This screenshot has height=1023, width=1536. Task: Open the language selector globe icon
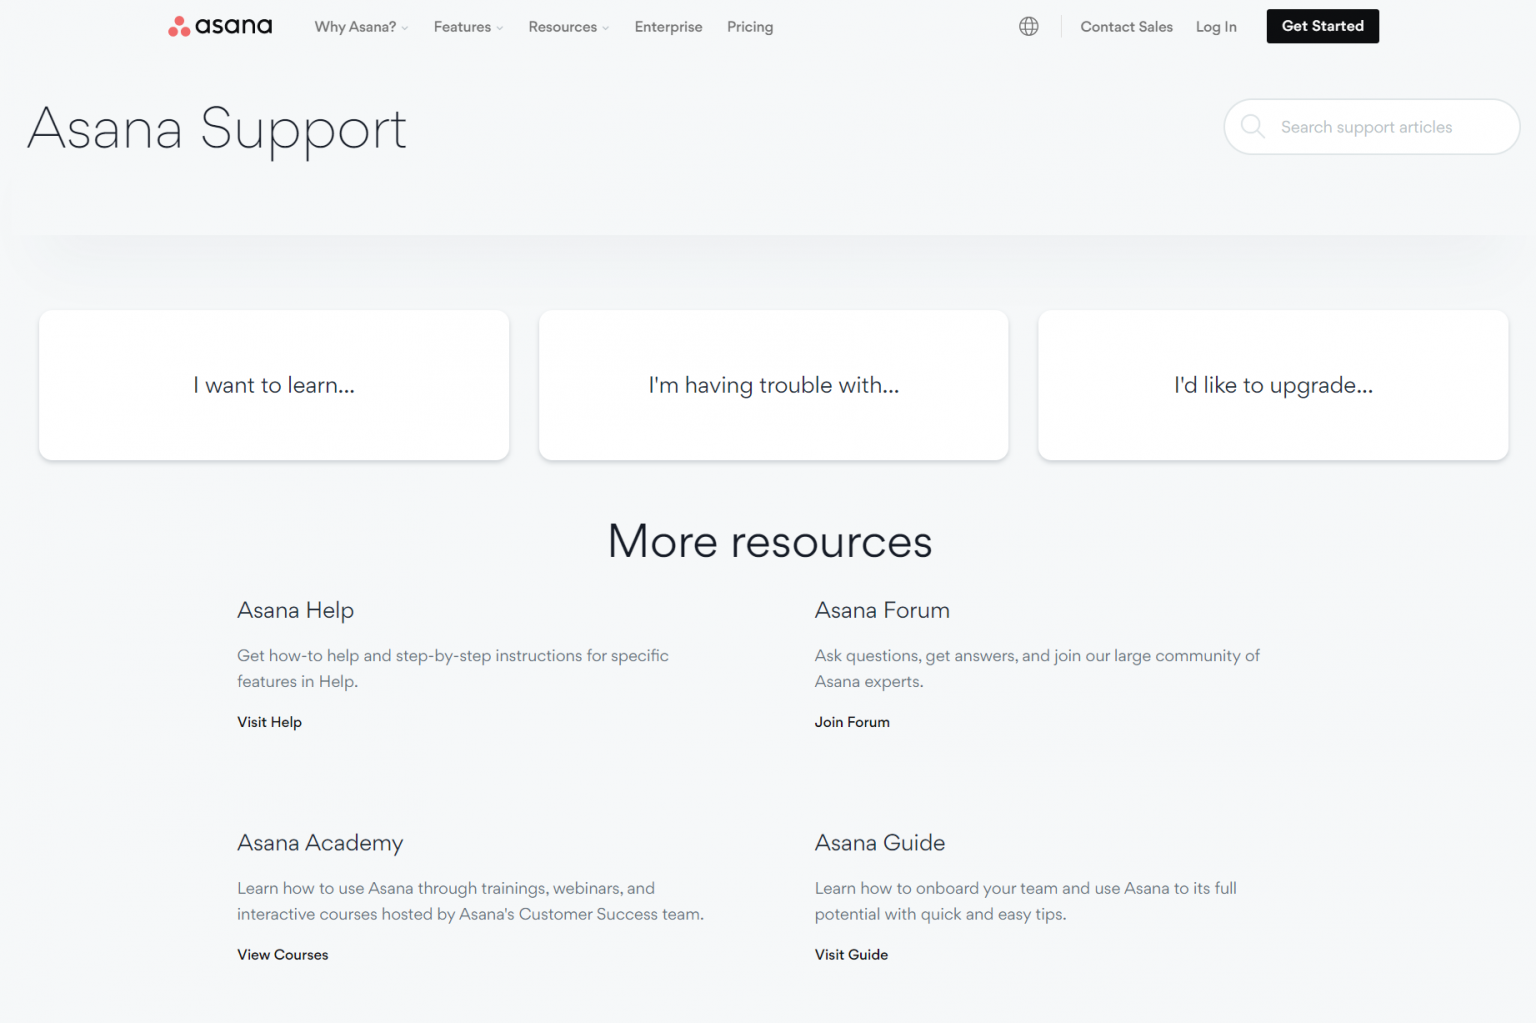[1029, 26]
